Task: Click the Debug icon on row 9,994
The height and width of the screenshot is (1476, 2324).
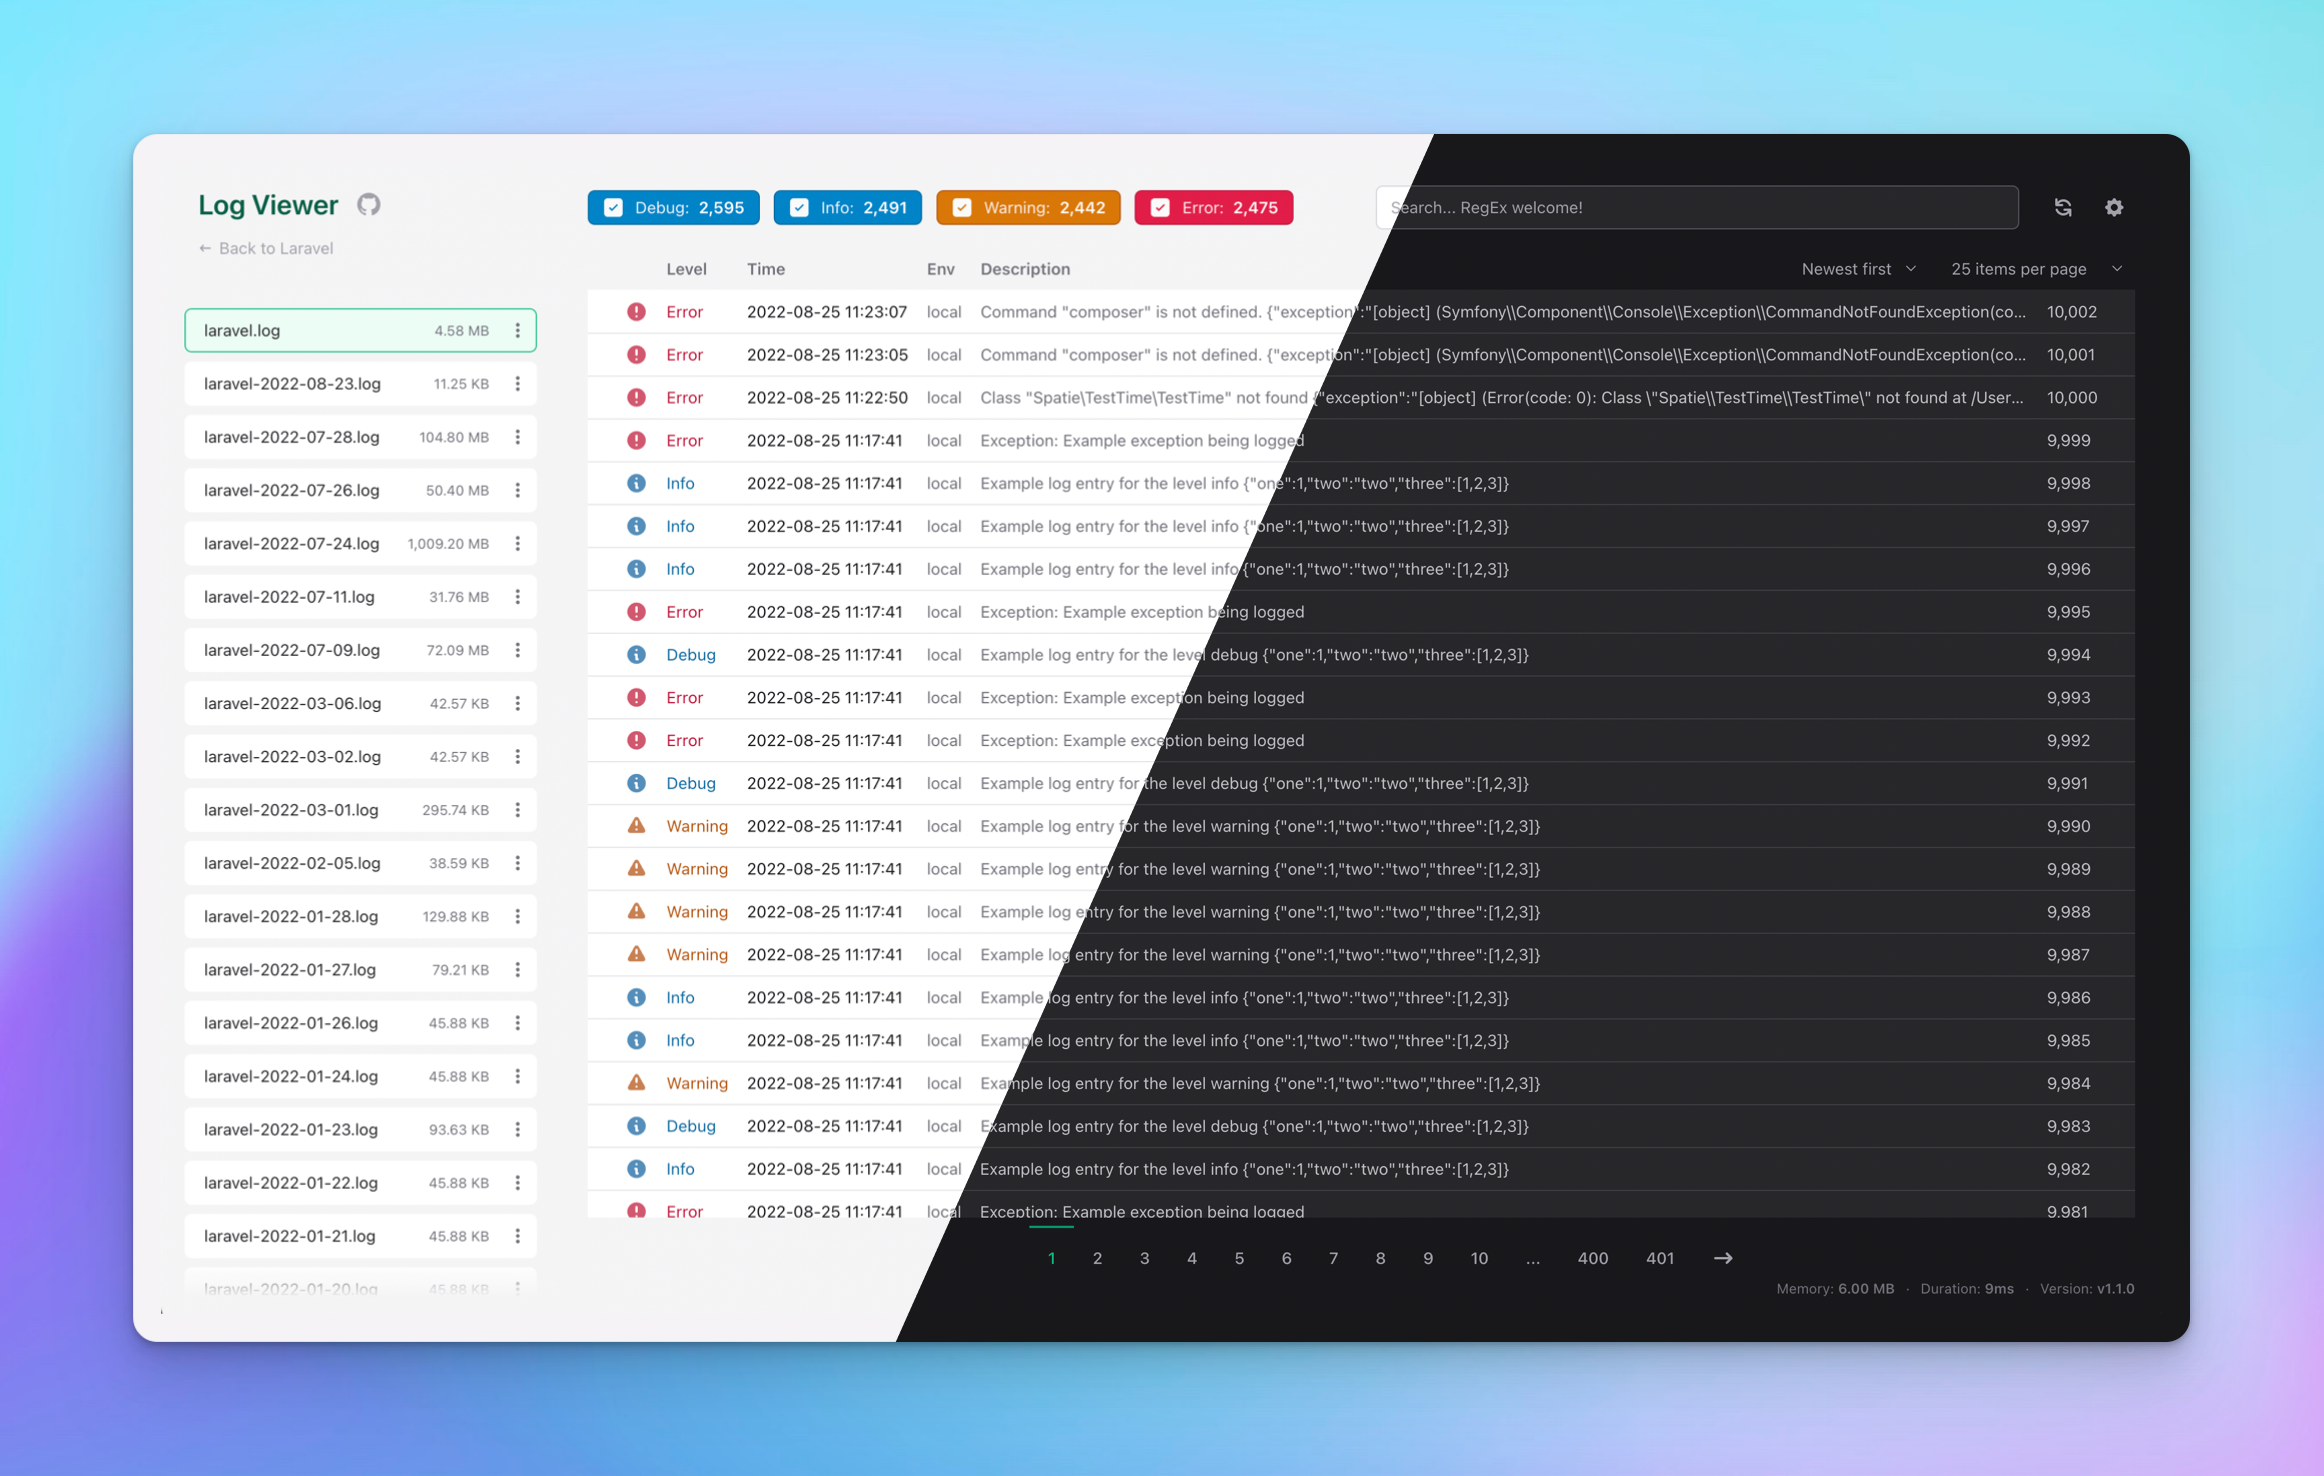Action: (x=635, y=654)
